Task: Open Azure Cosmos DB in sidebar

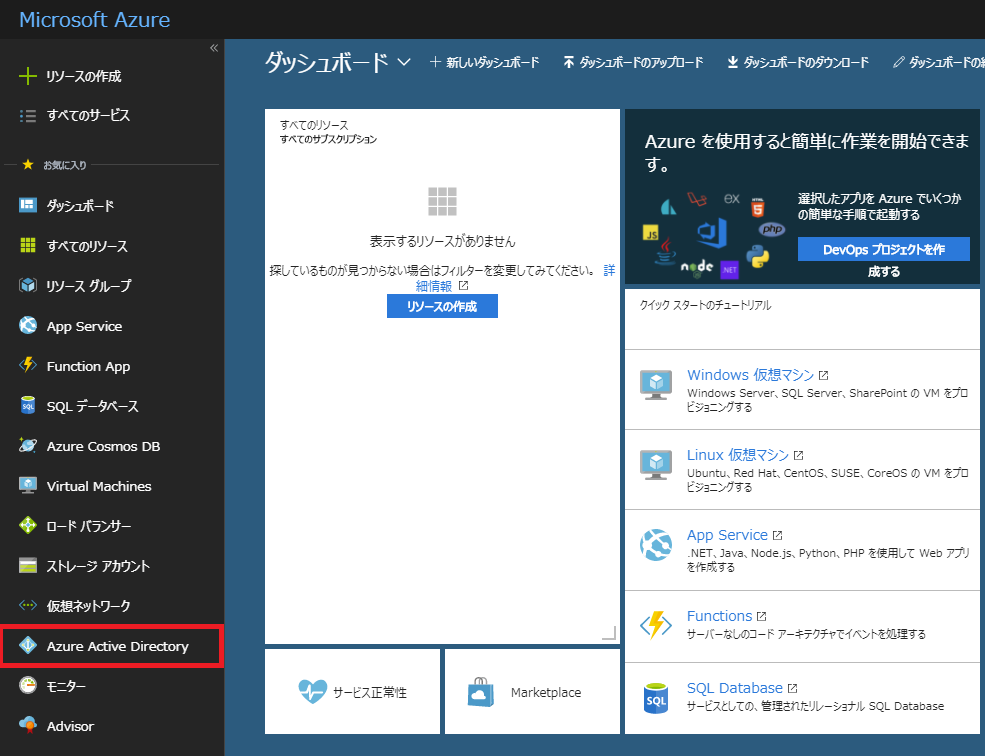Action: [103, 446]
